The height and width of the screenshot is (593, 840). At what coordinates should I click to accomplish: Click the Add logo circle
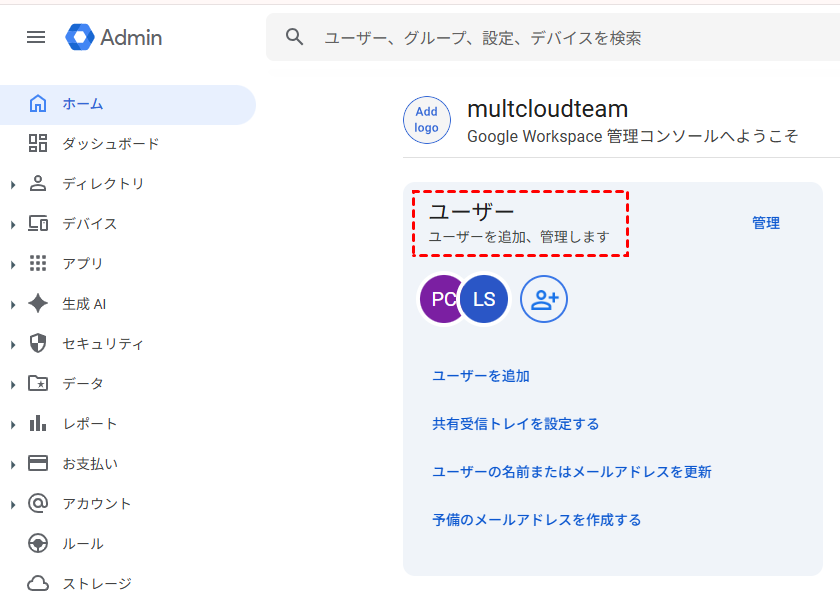(x=427, y=120)
